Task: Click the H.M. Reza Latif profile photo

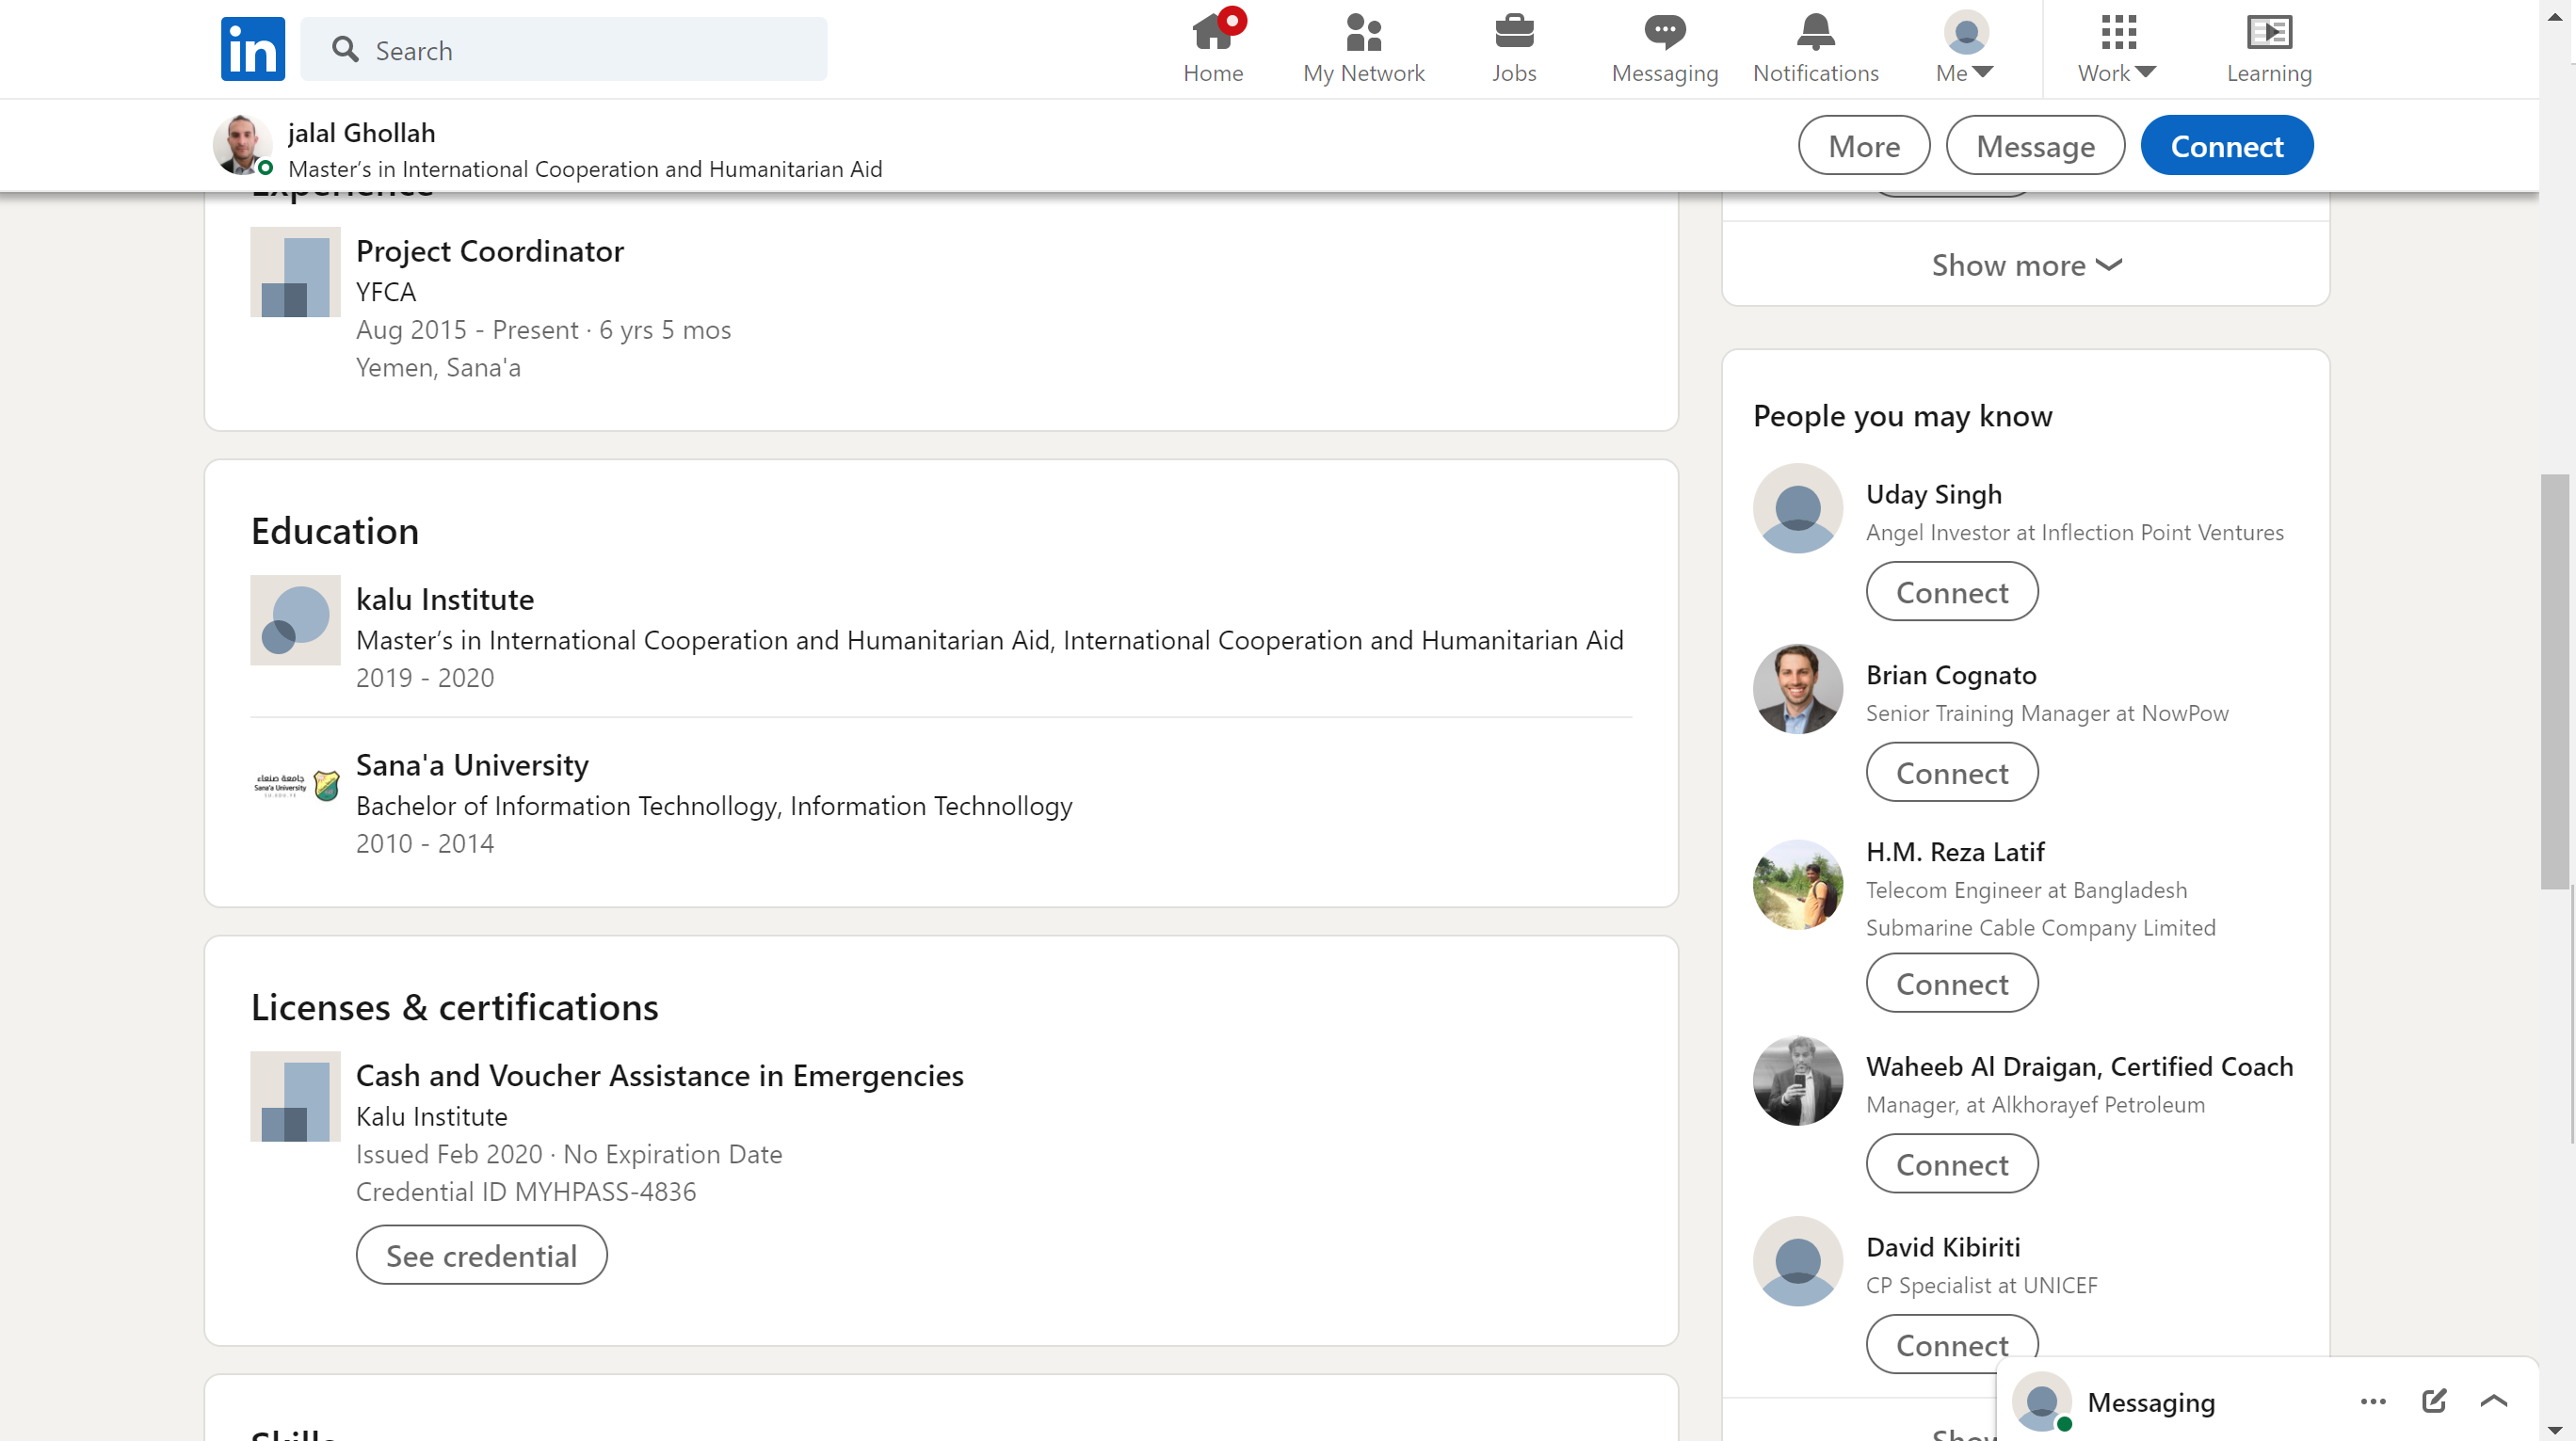Action: [x=1797, y=885]
